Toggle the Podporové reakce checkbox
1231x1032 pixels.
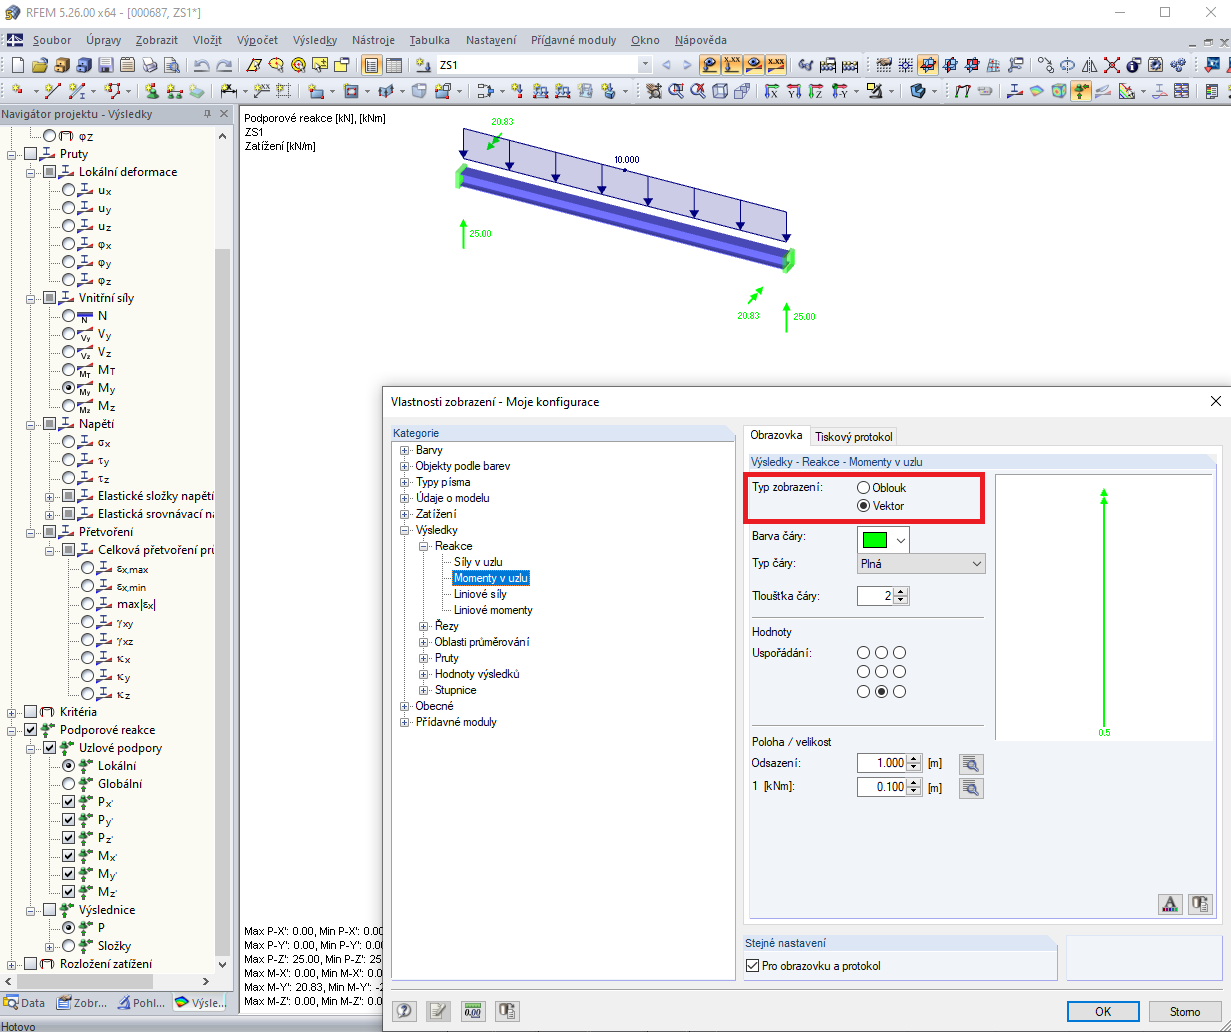30,730
